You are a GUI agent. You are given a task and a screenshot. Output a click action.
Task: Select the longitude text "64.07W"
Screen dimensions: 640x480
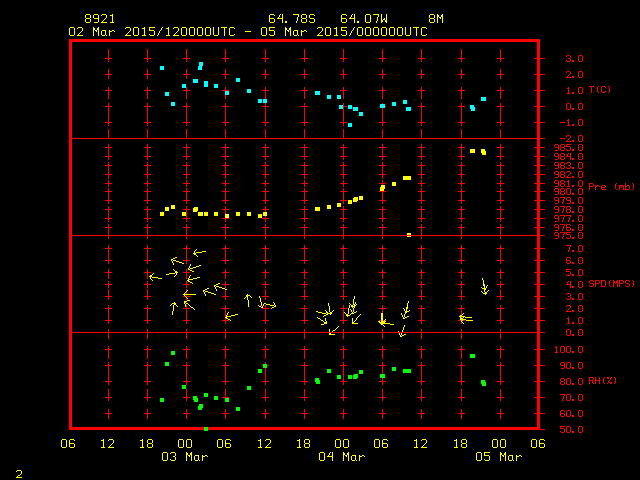[364, 19]
